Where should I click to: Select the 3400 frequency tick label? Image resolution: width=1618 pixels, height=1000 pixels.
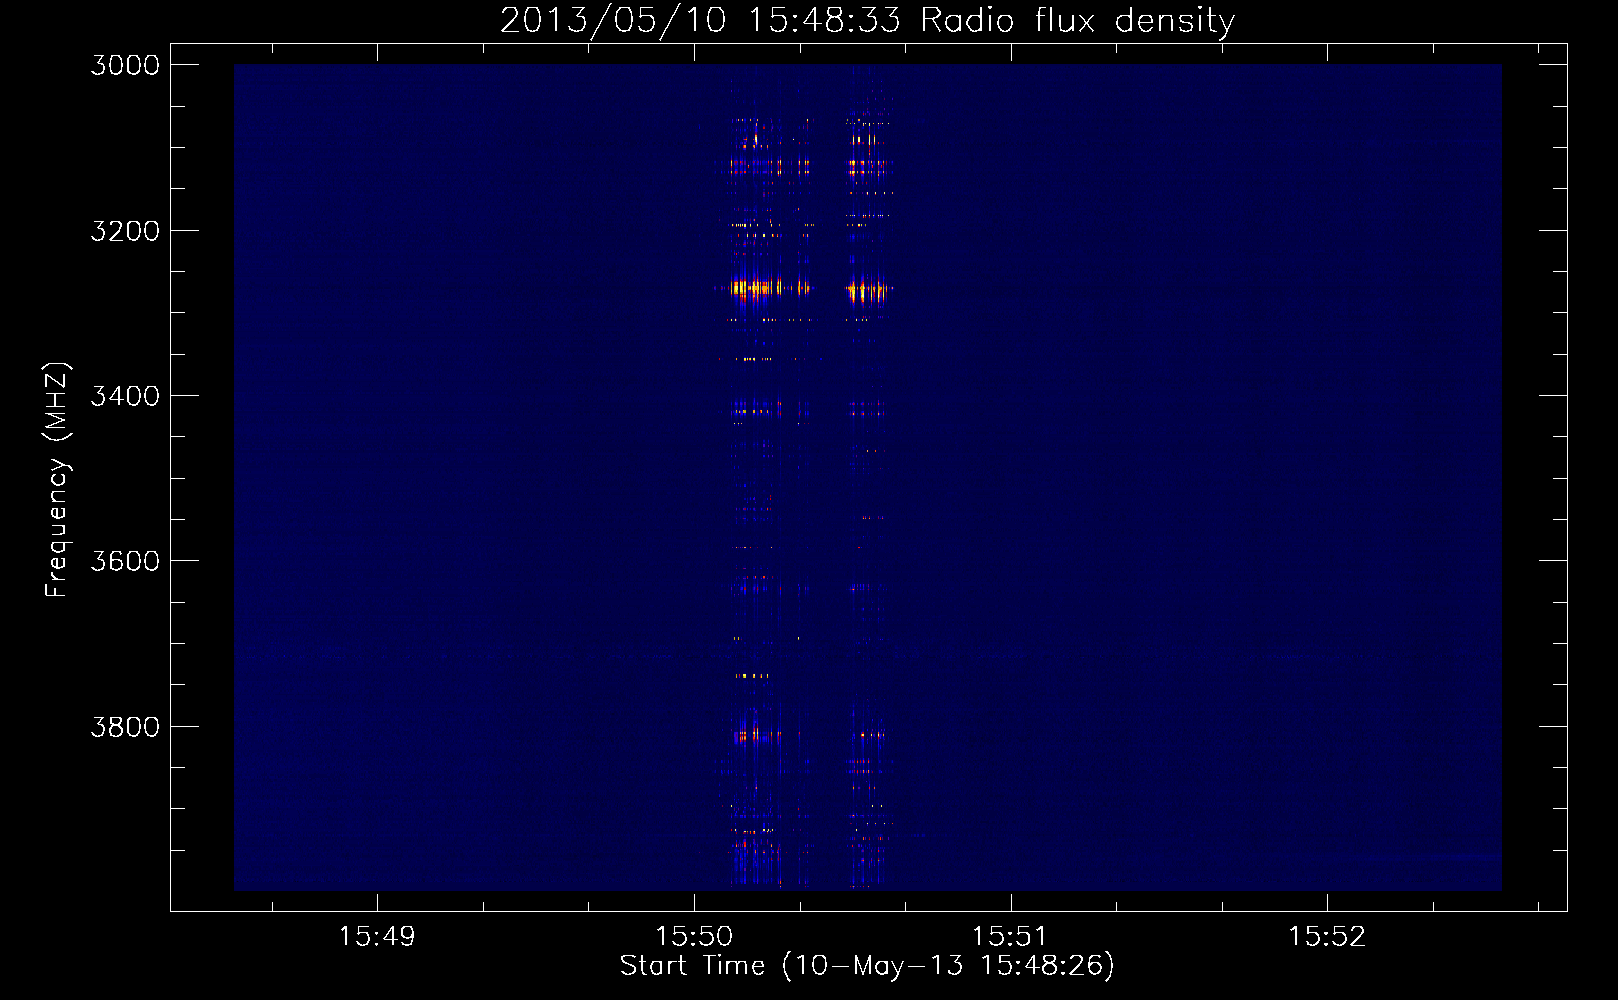(125, 396)
